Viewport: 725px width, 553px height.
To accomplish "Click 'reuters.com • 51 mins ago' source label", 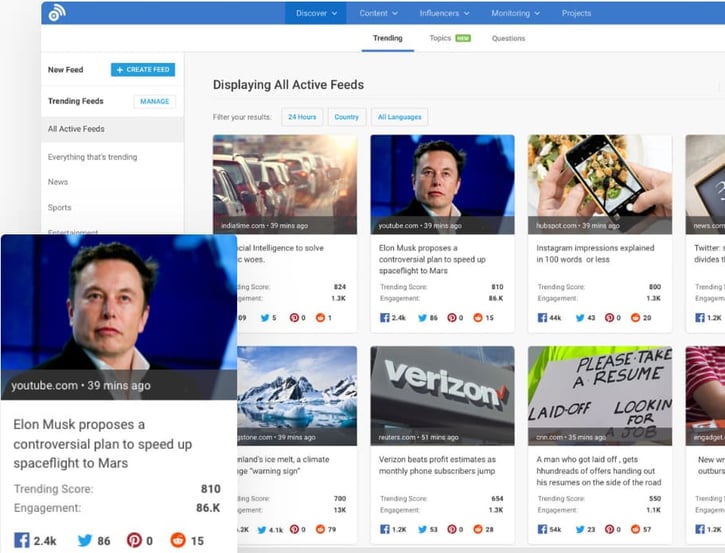I will point(418,437).
